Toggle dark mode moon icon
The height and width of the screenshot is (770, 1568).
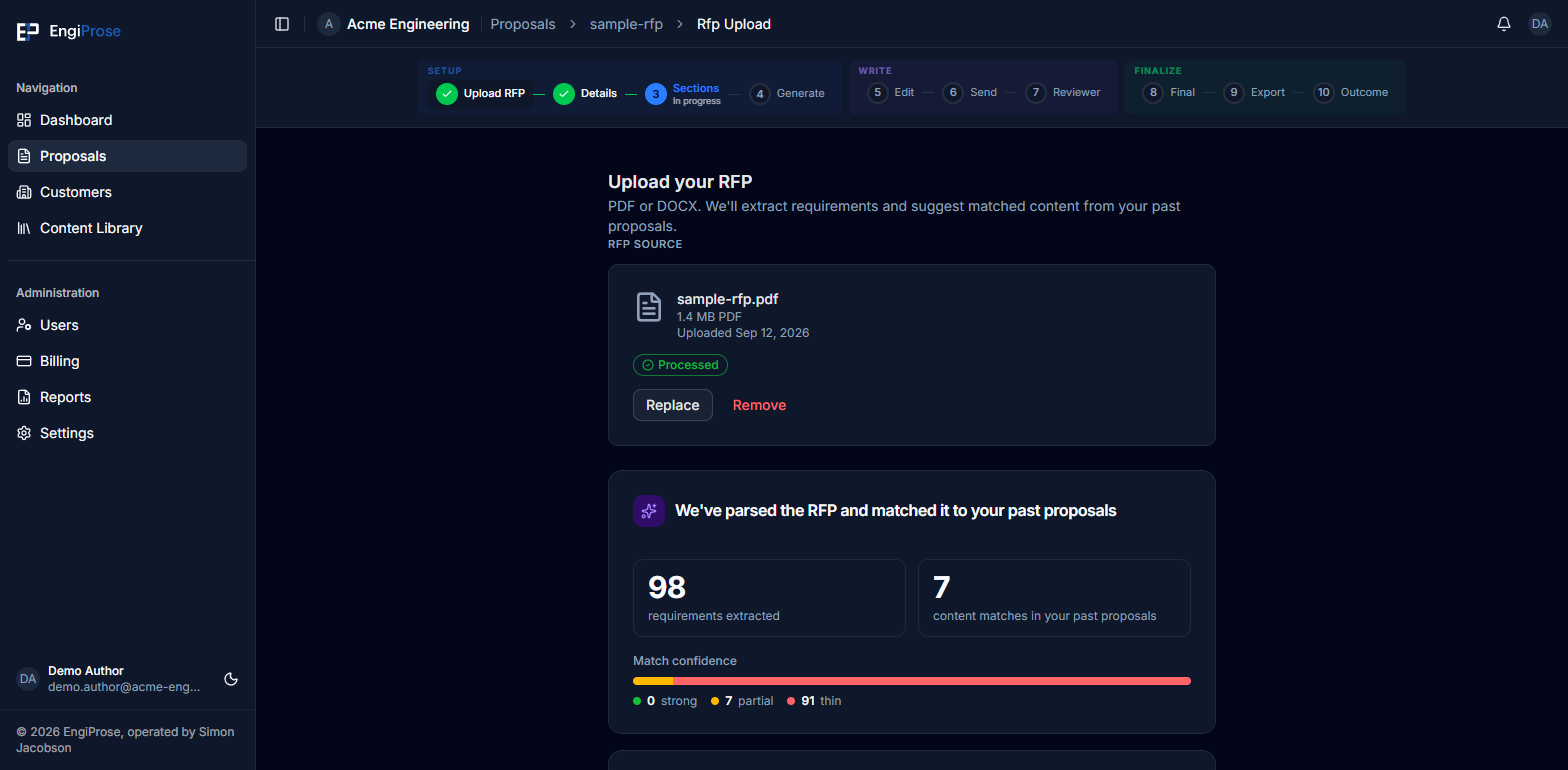tap(231, 679)
